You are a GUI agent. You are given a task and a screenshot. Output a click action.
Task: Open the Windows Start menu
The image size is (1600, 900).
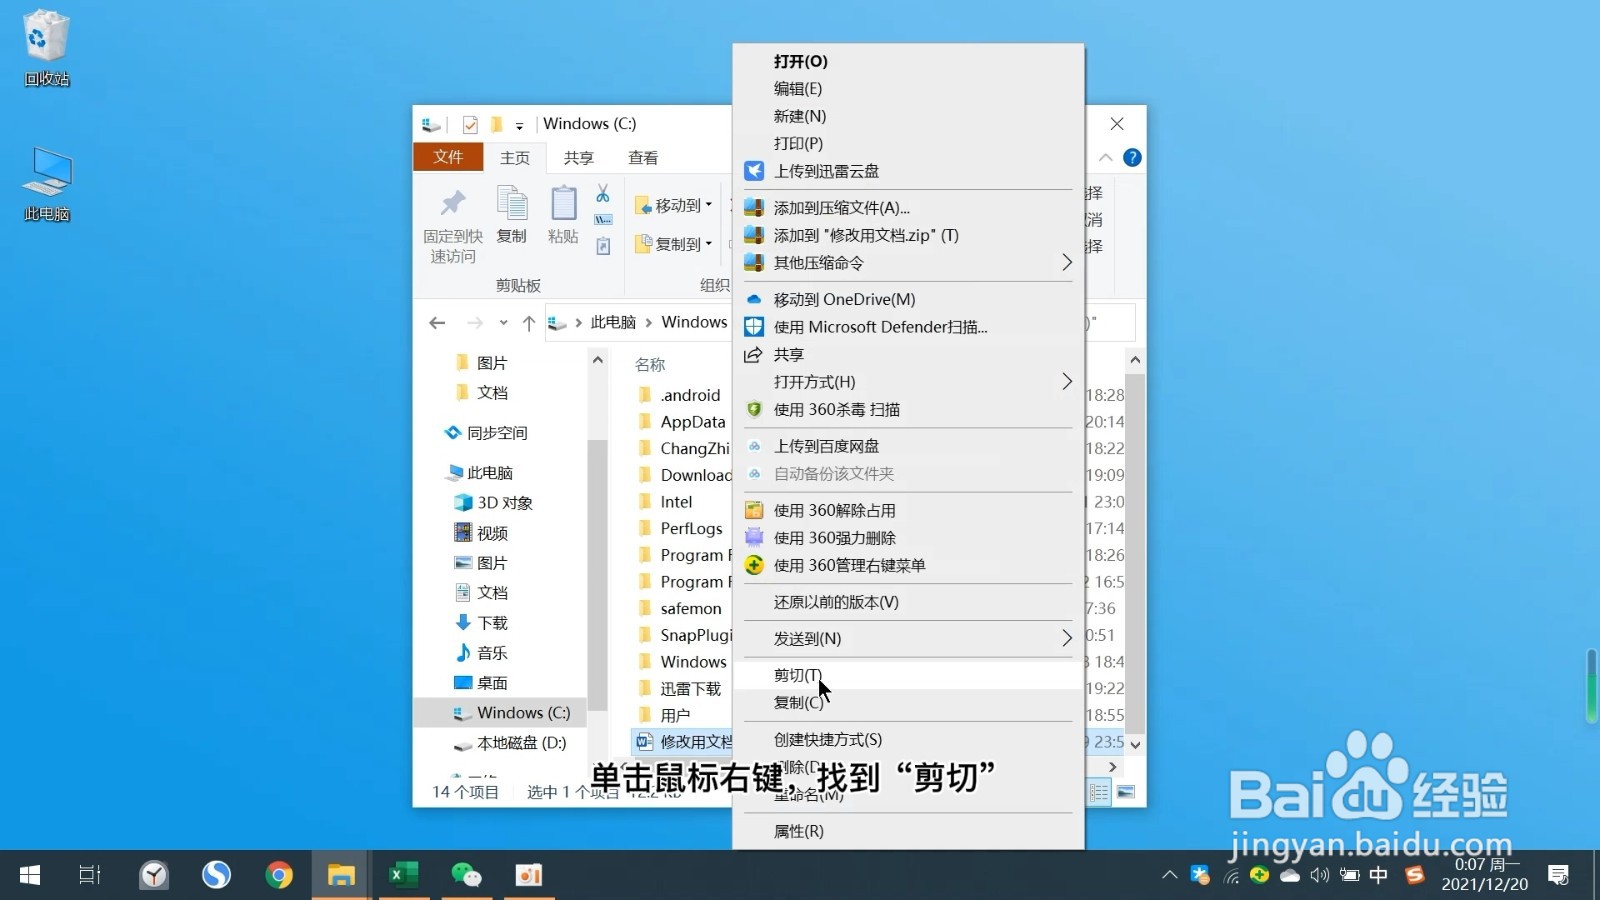[30, 875]
